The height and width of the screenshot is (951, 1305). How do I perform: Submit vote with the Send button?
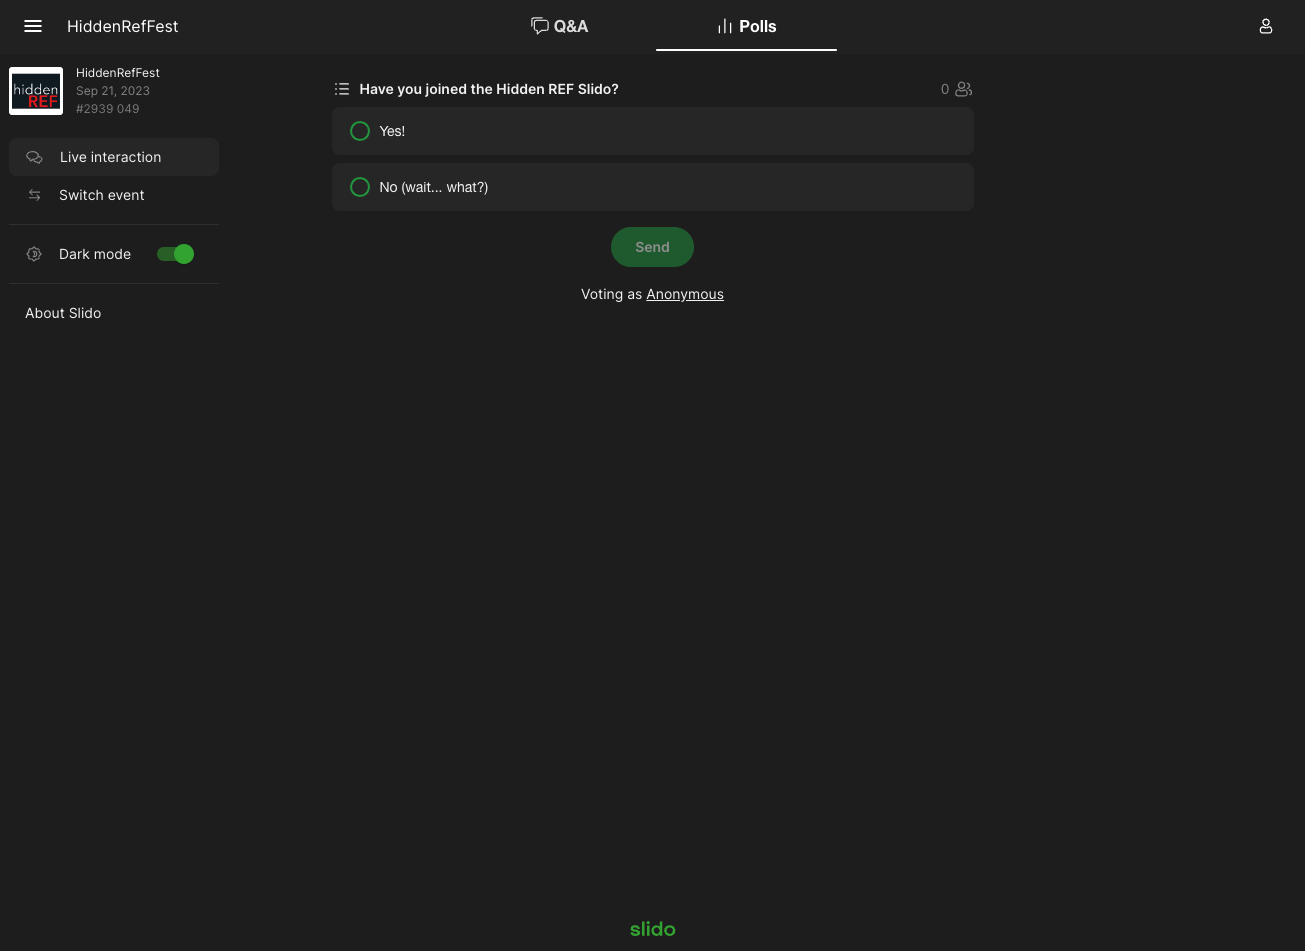(x=652, y=247)
